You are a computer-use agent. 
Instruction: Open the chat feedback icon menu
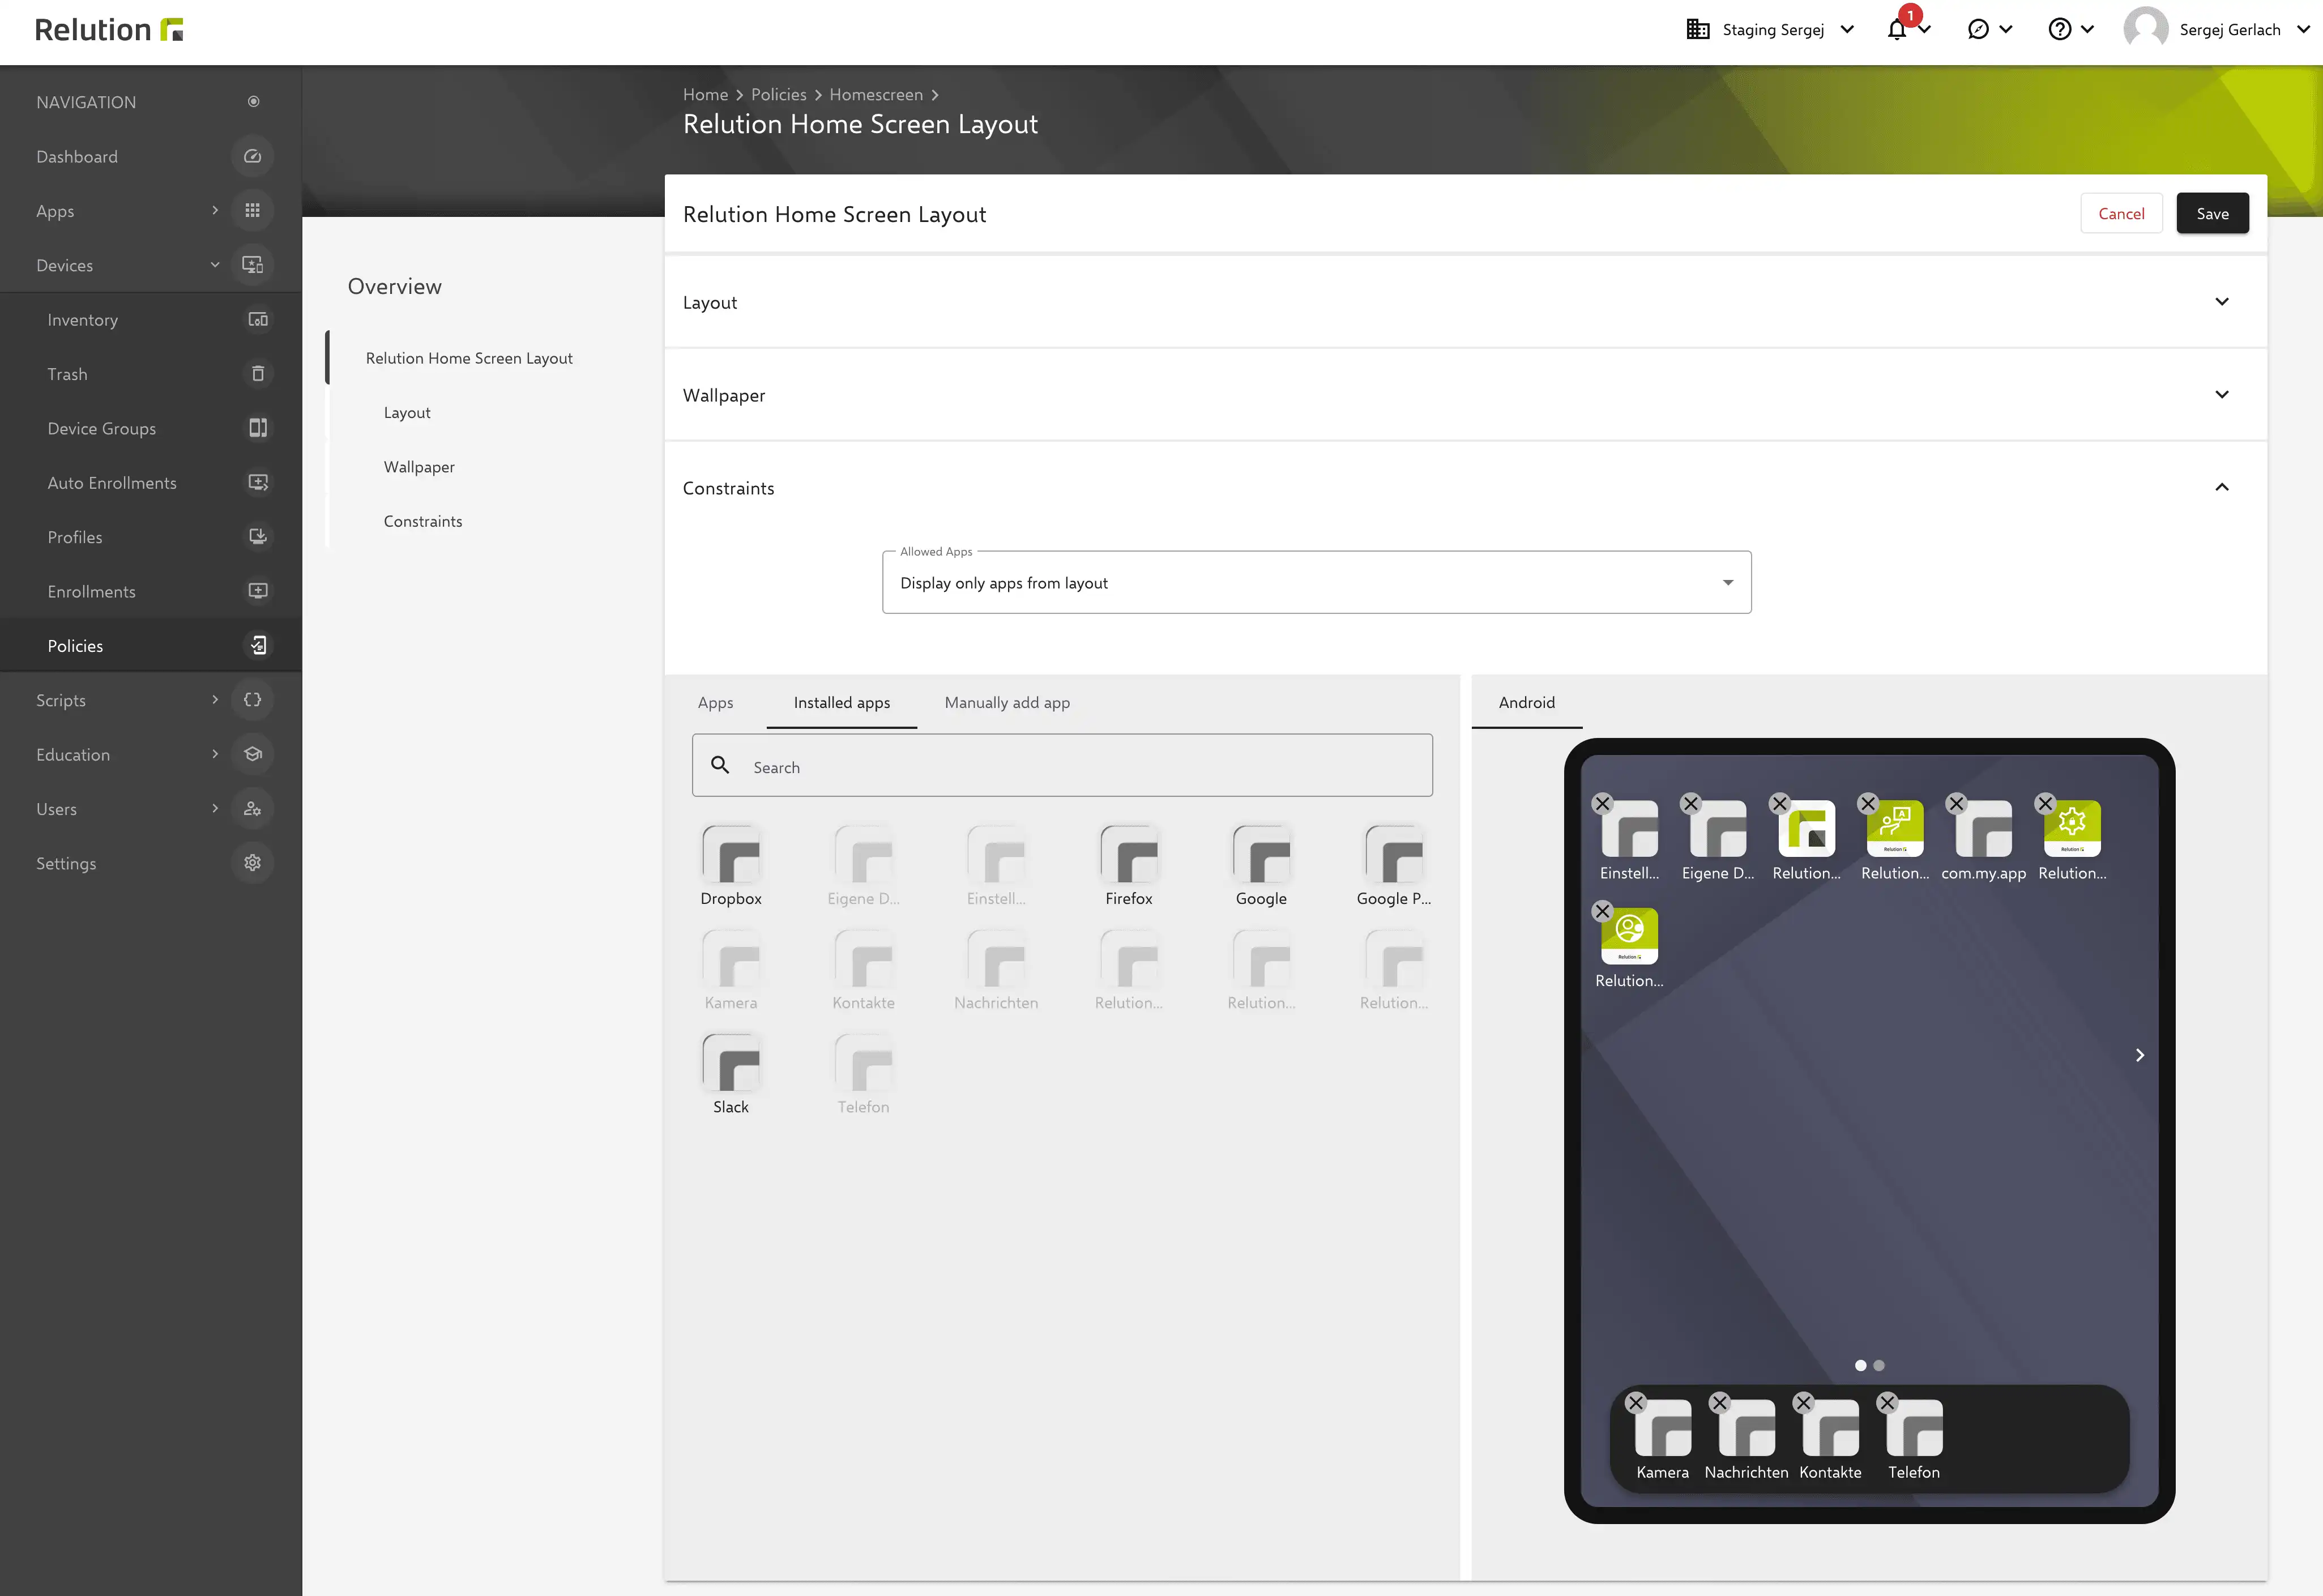click(x=1977, y=30)
